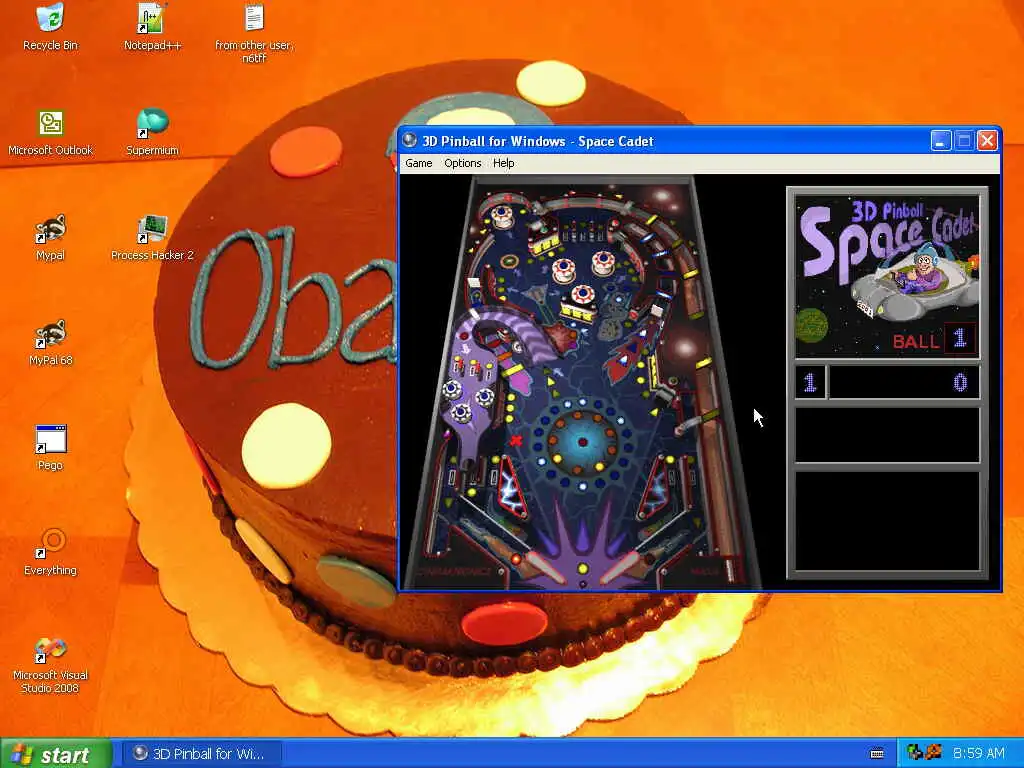Open the Options menu
Viewport: 1024px width, 768px height.
point(462,163)
